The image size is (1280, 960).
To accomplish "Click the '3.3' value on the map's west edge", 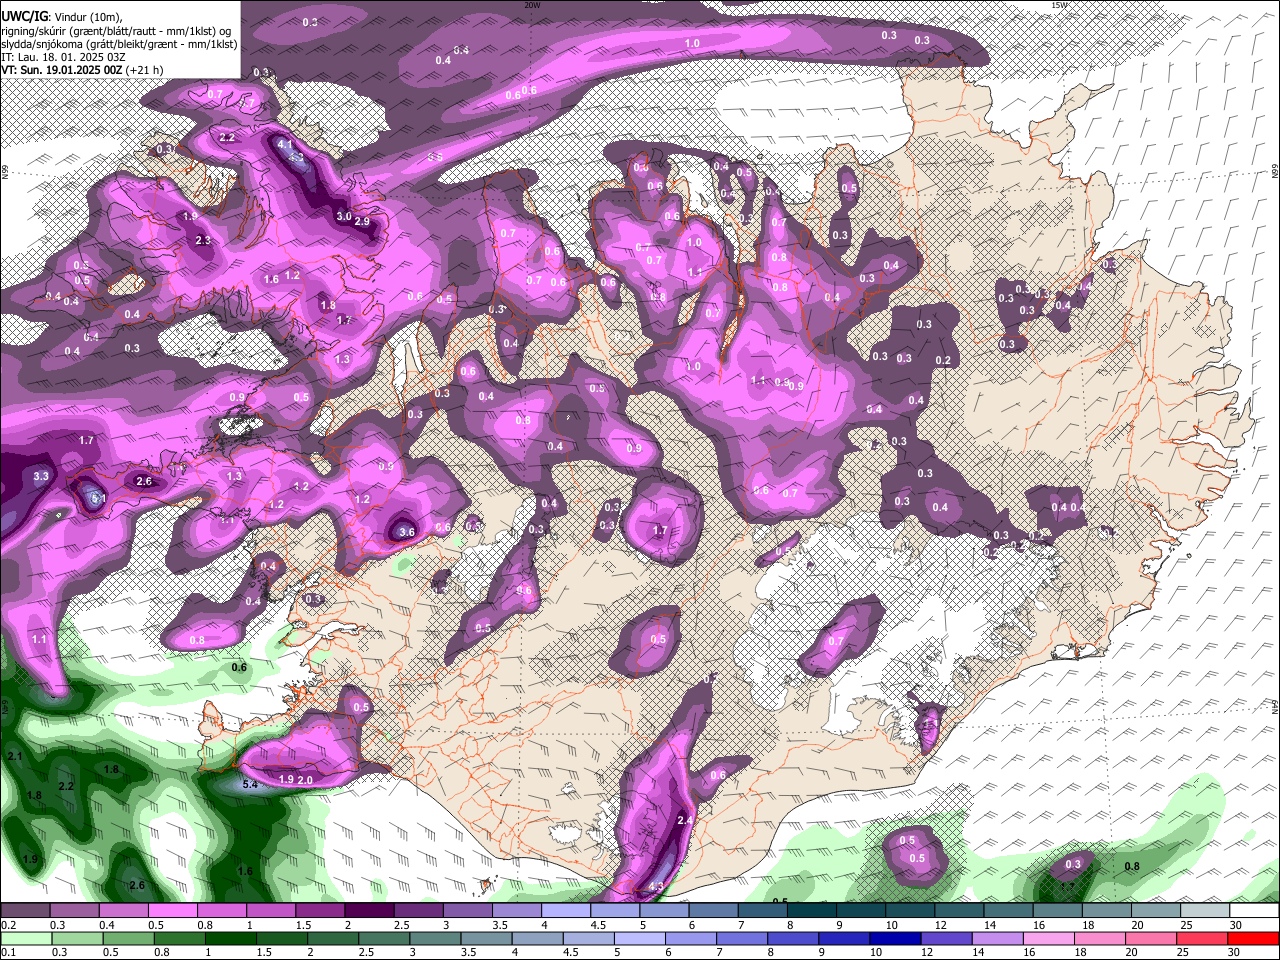I will (41, 477).
